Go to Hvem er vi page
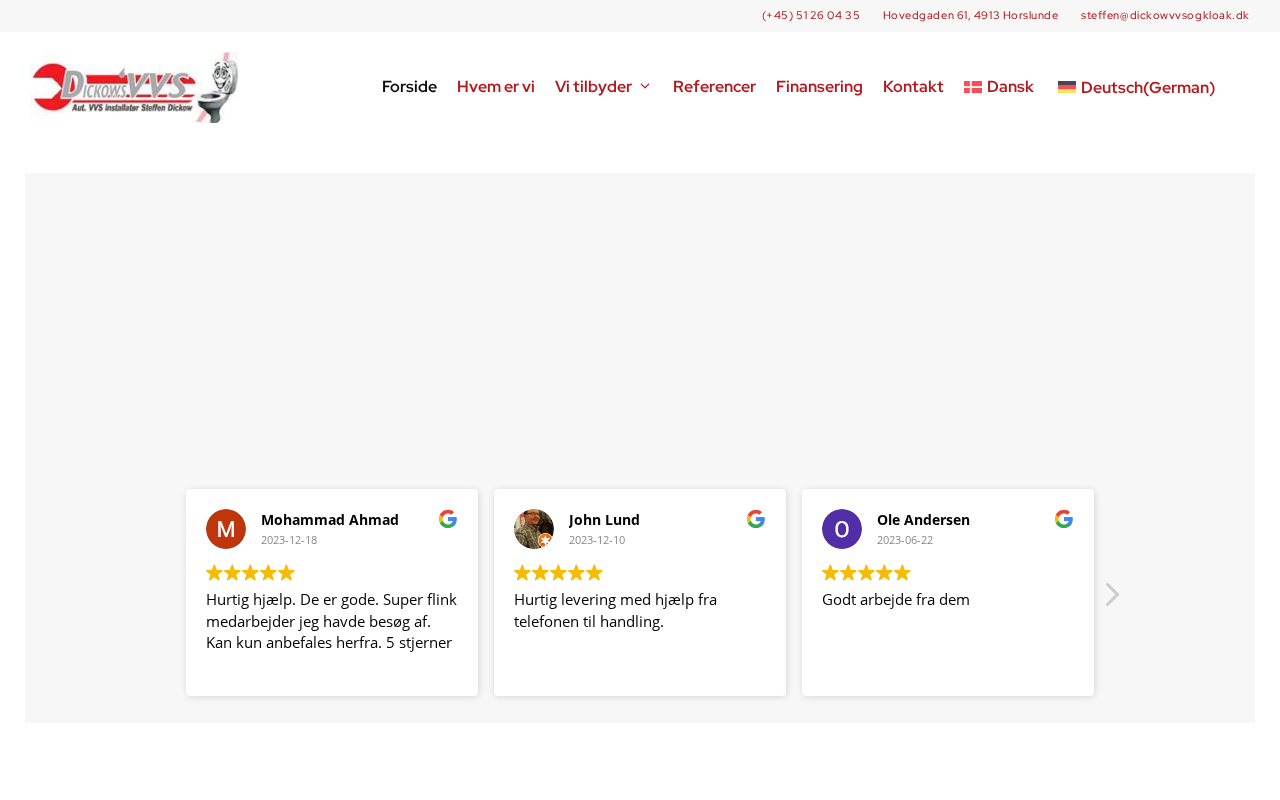The width and height of the screenshot is (1280, 800). (x=496, y=87)
